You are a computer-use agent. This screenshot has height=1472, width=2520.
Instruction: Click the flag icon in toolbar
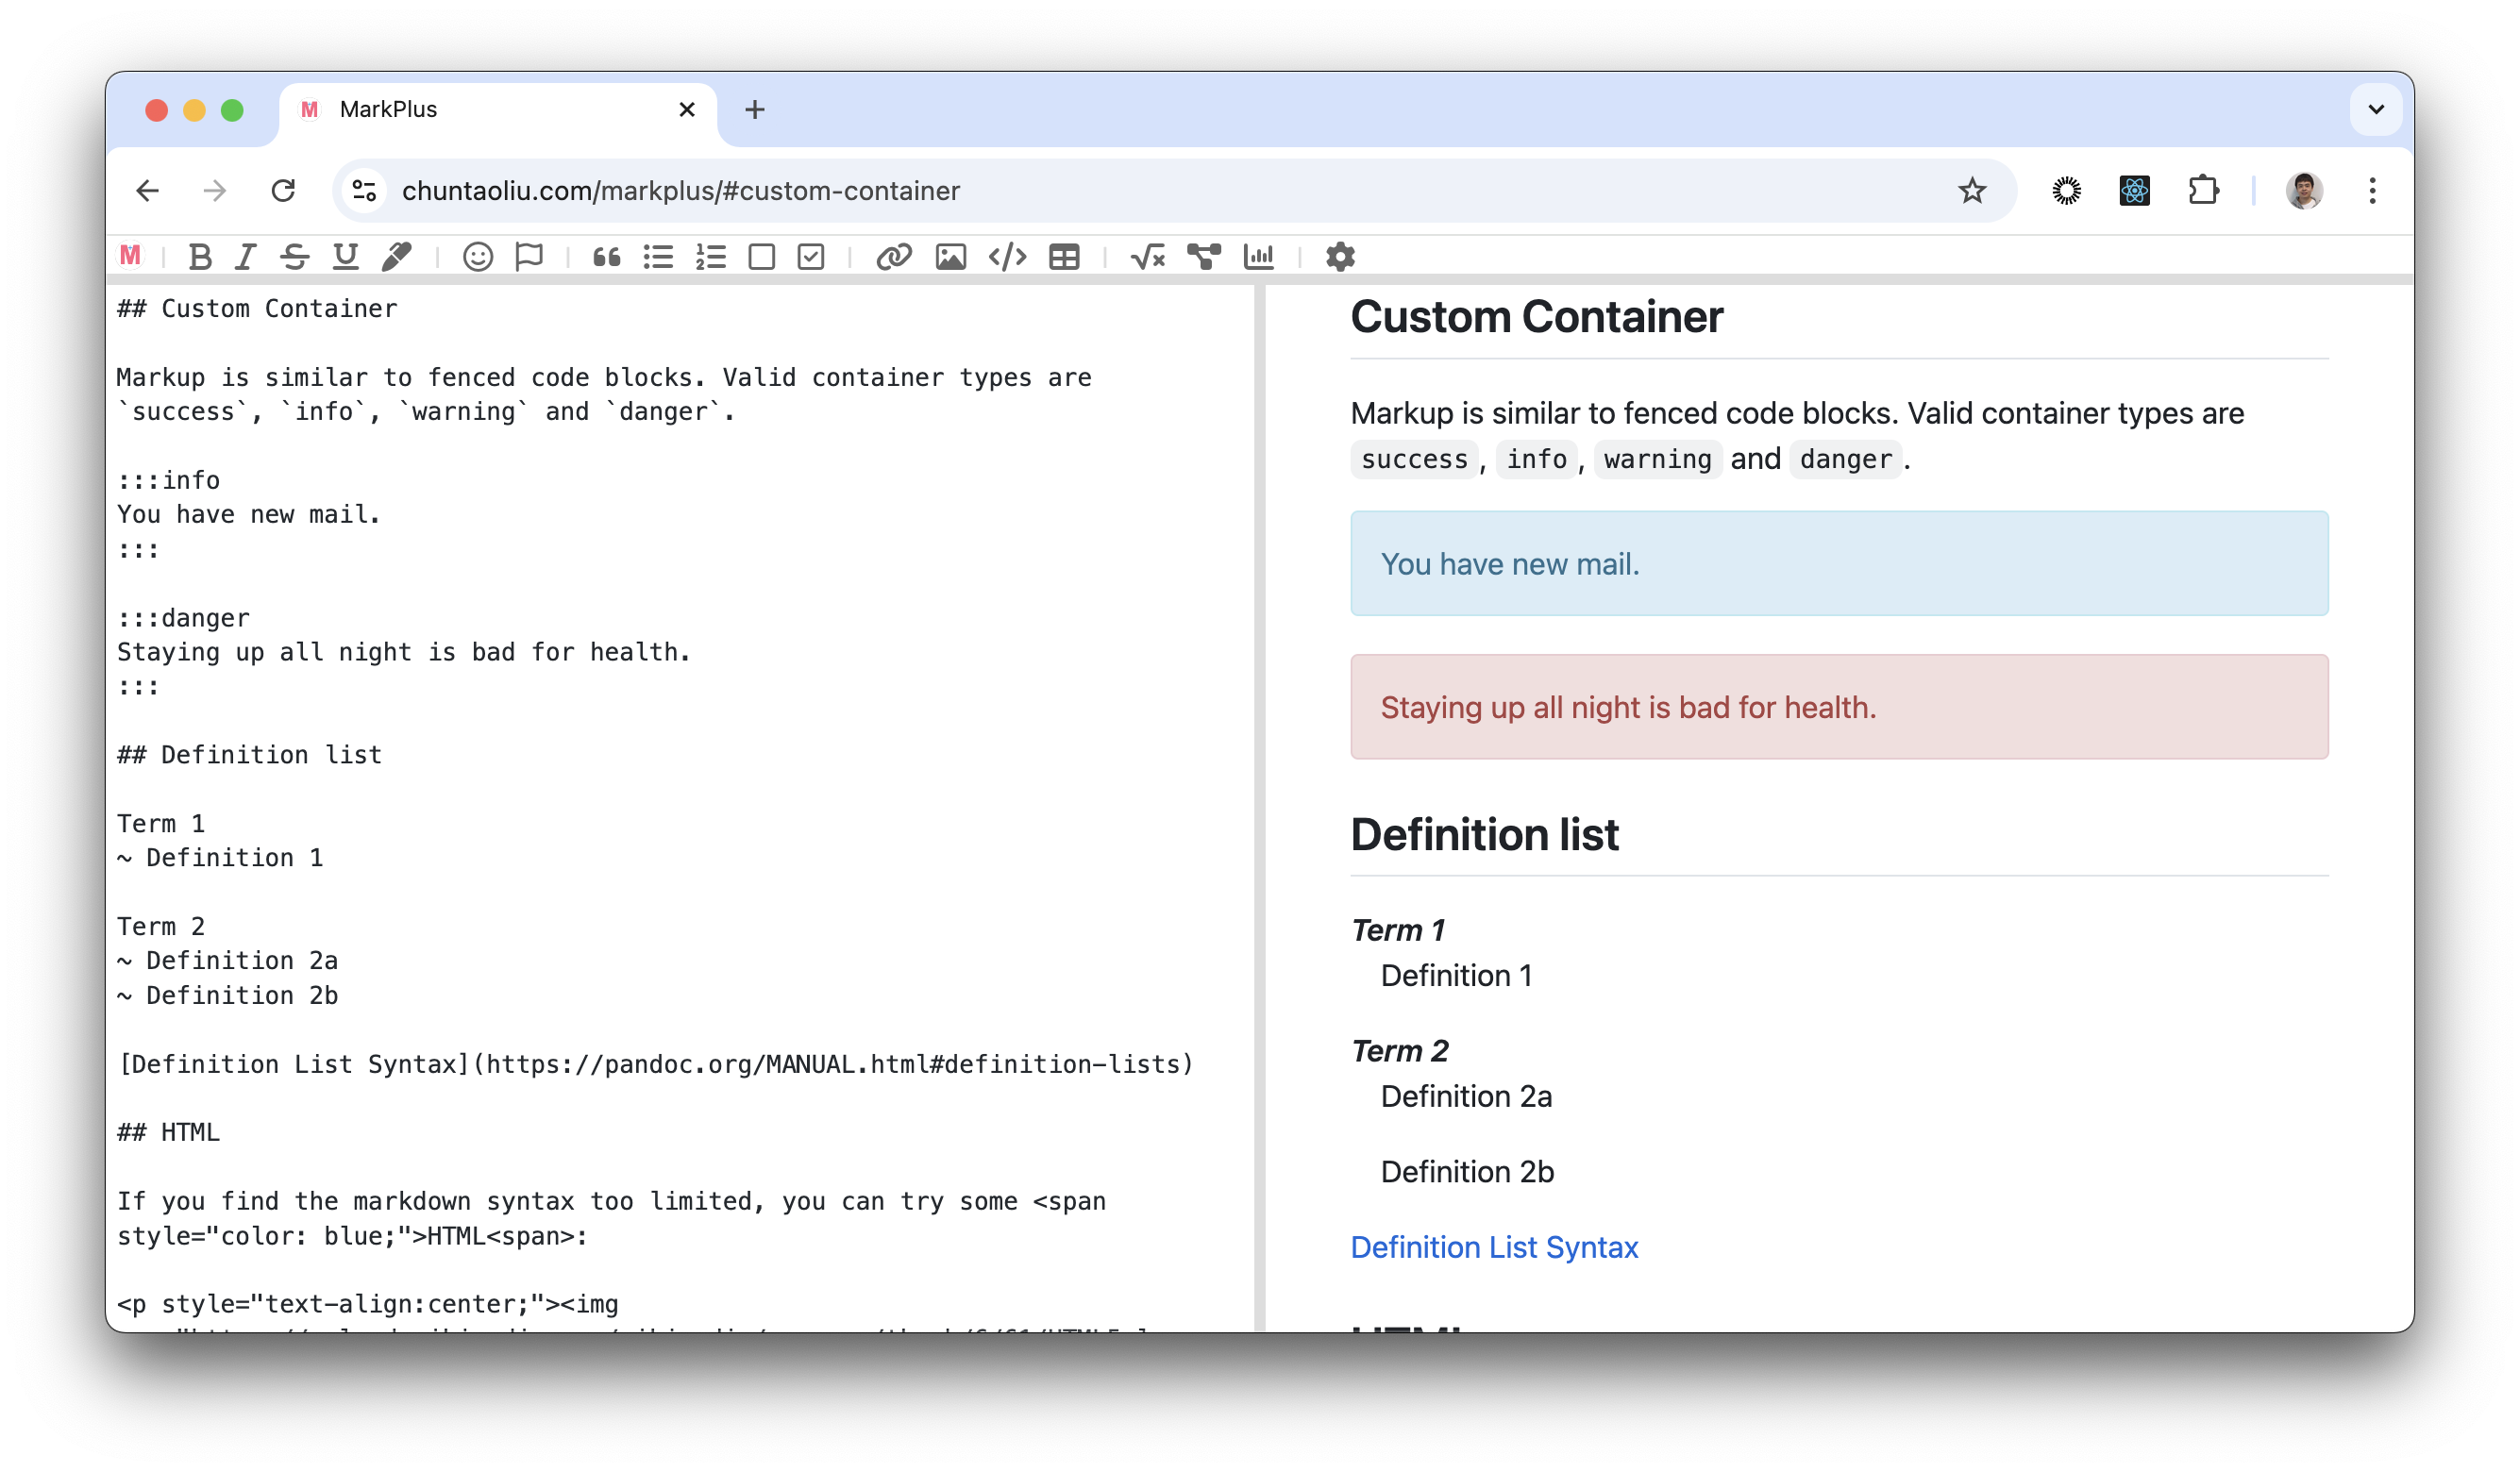pyautogui.click(x=529, y=257)
